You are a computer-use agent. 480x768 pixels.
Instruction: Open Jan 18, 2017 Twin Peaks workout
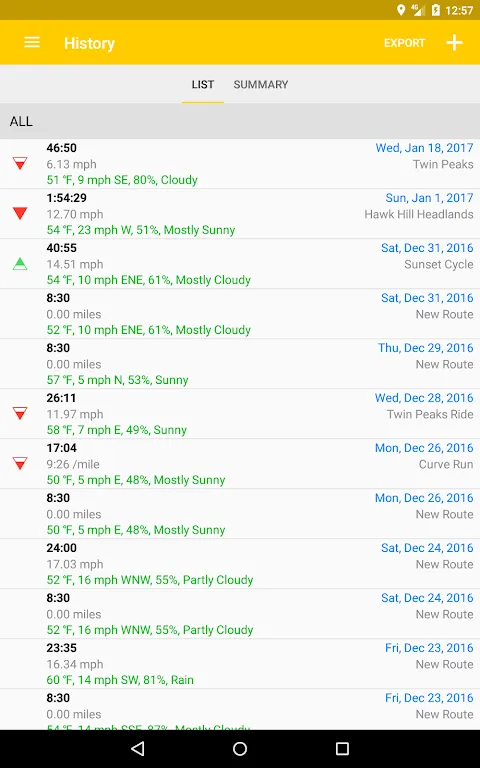(240, 164)
